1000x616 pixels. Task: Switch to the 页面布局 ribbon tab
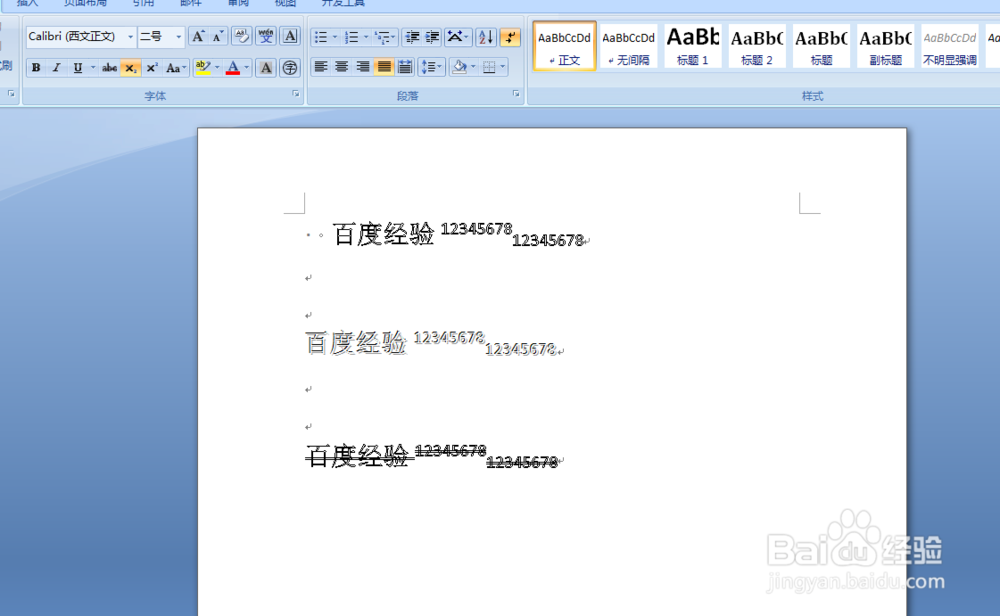coord(85,3)
